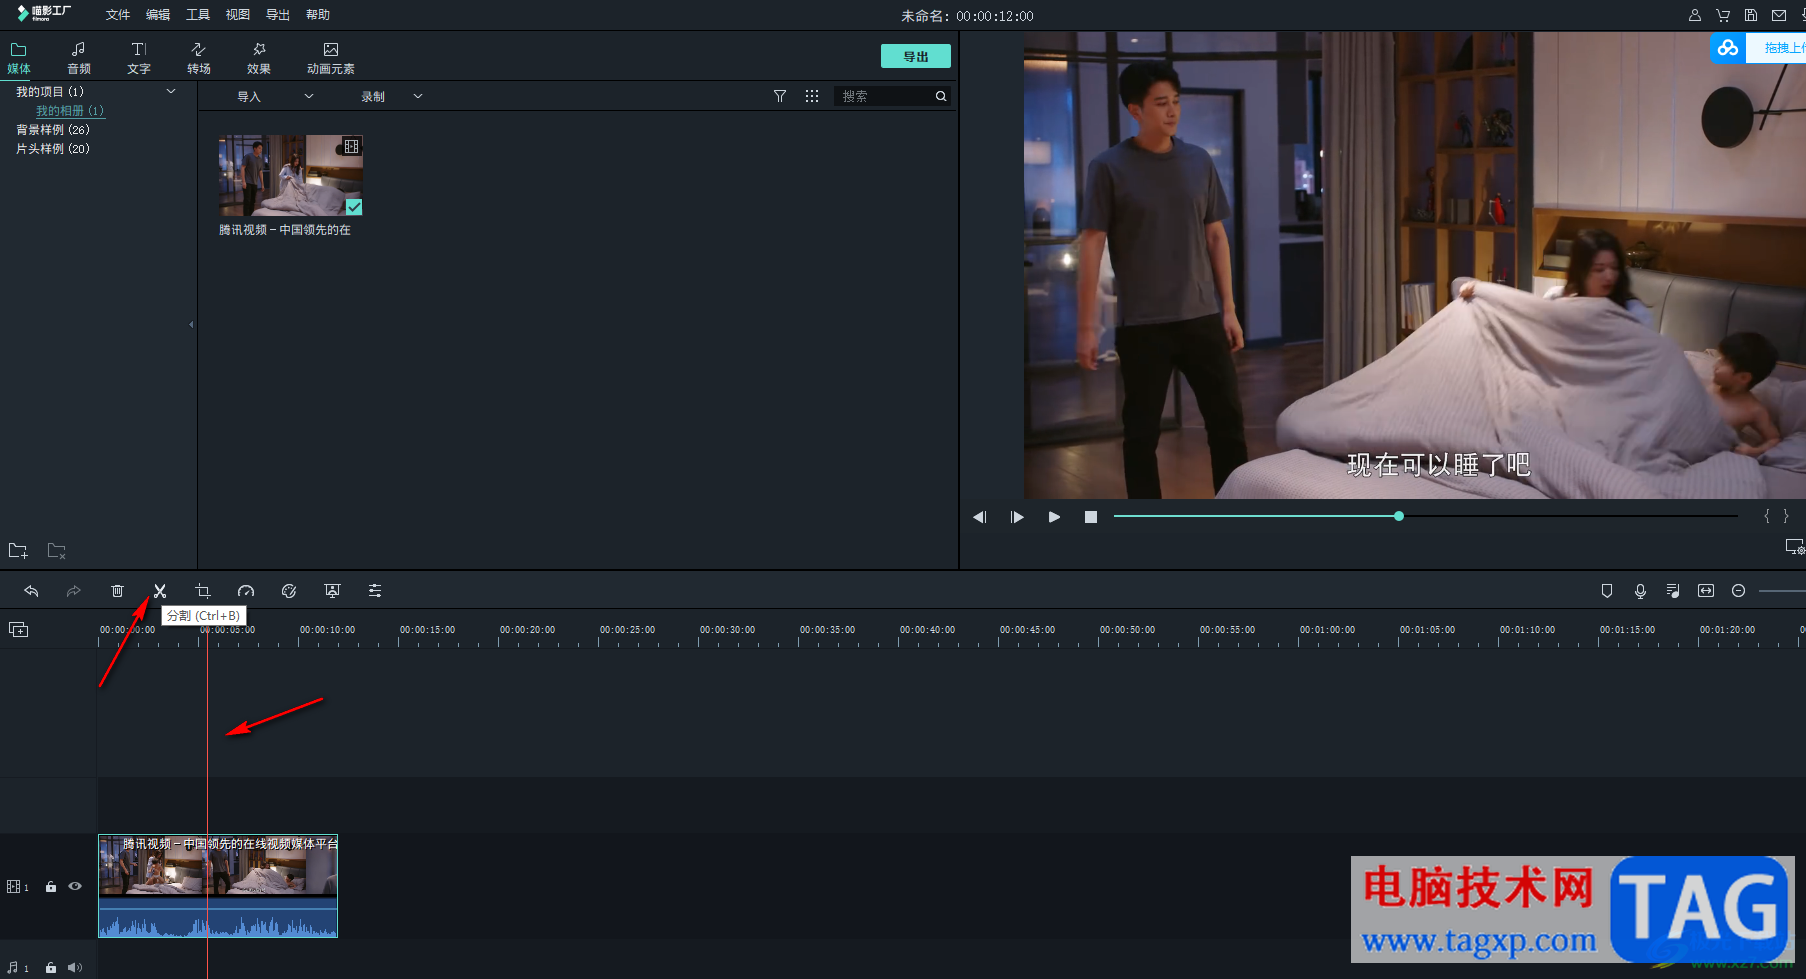Switch to the 动画元素 elements tab
The height and width of the screenshot is (979, 1806).
(331, 58)
